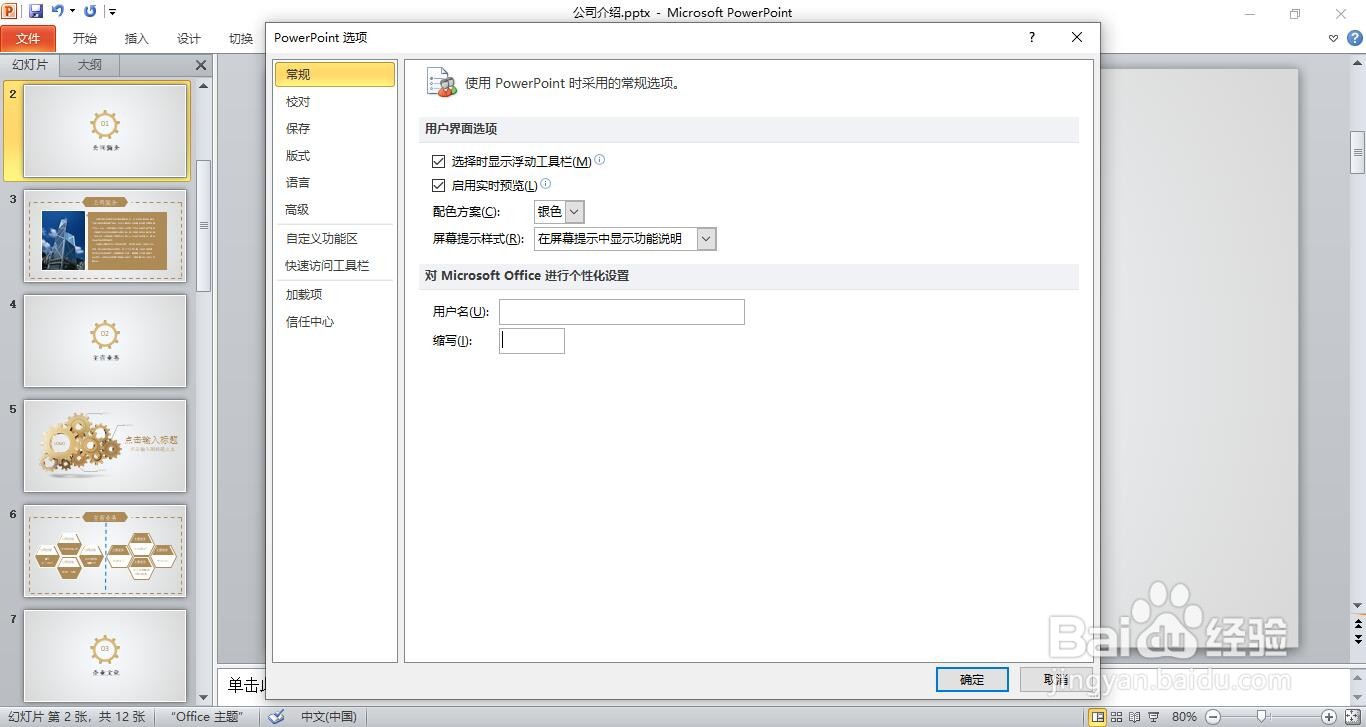Select 加载项 in options list

(335, 294)
